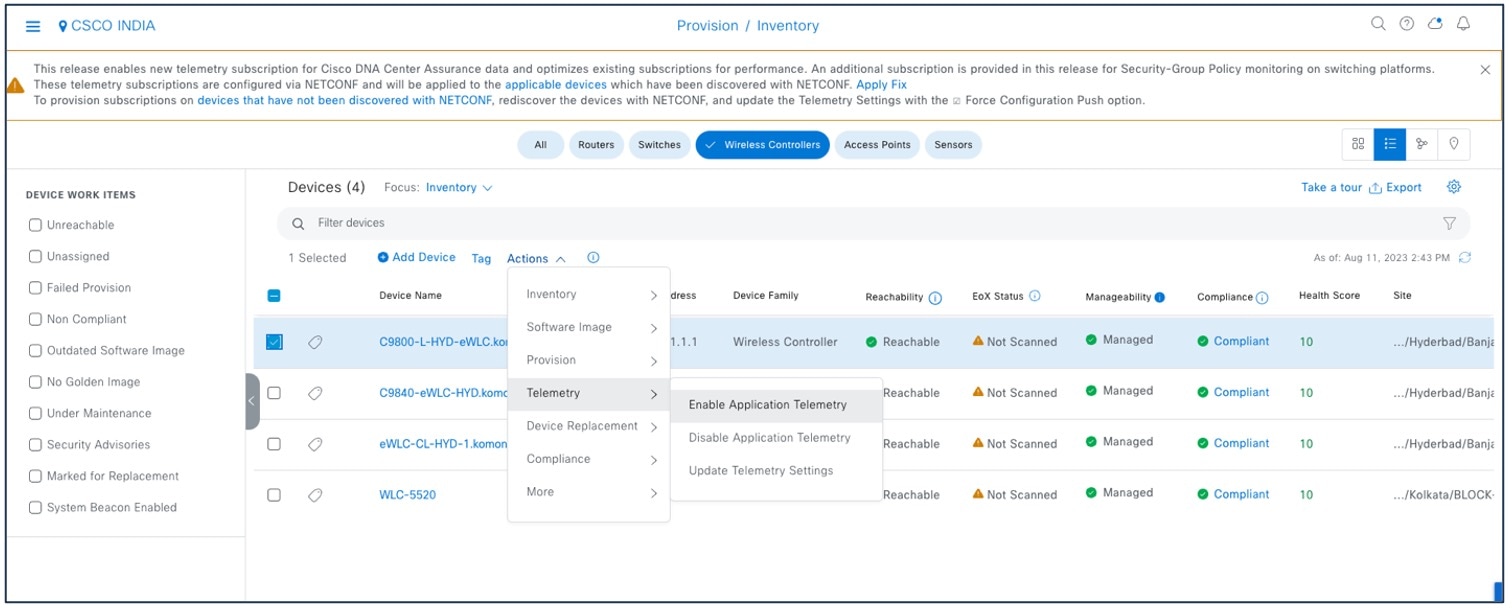Select Enable Application Telemetry menu item

[765, 404]
